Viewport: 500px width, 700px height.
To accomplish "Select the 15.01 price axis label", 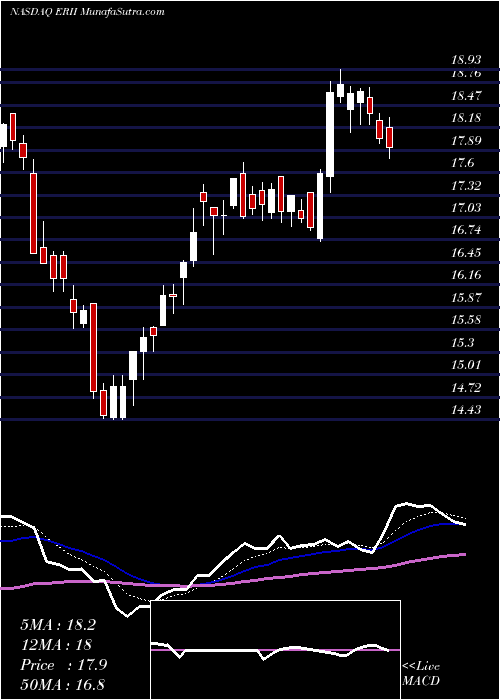I will [466, 365].
